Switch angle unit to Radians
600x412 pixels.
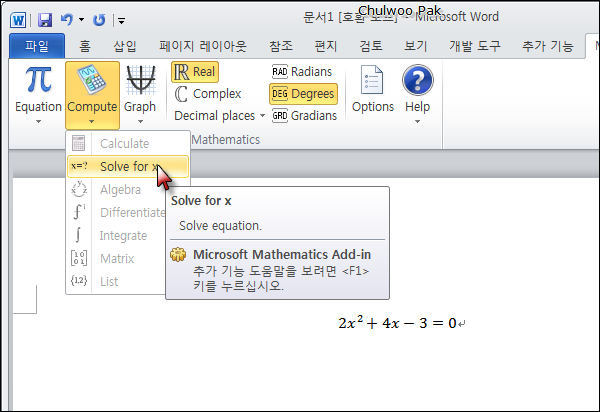(302, 72)
